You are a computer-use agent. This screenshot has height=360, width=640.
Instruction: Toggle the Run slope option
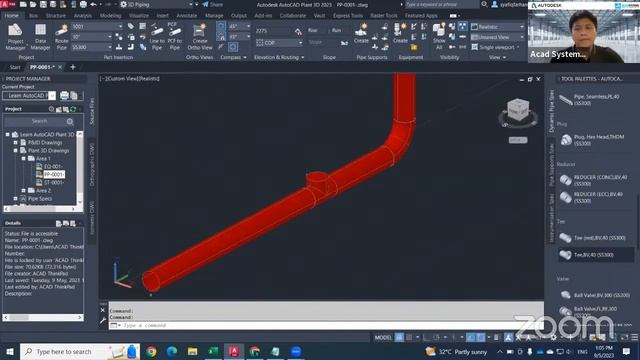(x=336, y=31)
